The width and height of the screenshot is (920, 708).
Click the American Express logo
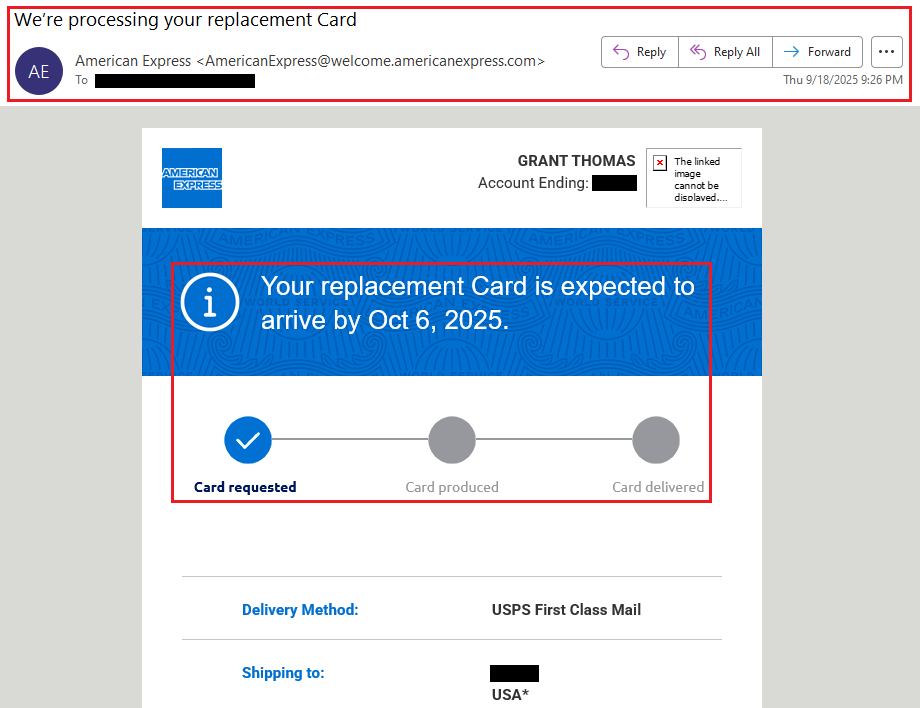[x=192, y=178]
